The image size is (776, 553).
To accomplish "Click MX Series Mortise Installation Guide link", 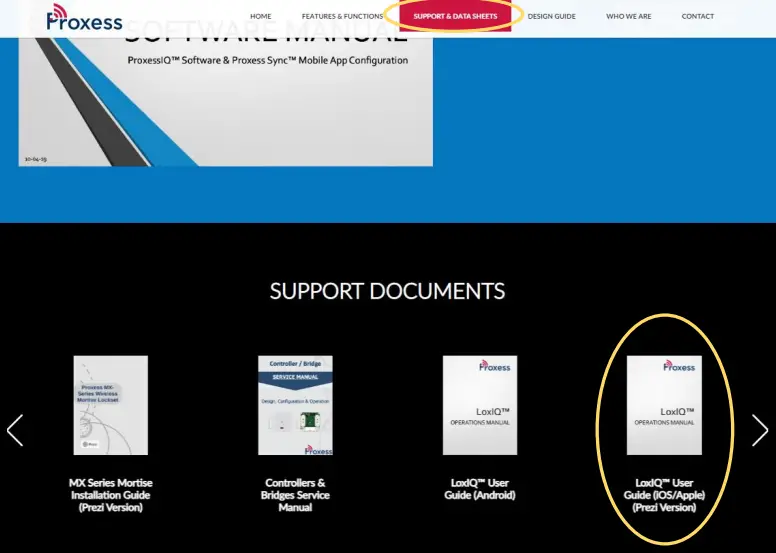I will click(110, 495).
